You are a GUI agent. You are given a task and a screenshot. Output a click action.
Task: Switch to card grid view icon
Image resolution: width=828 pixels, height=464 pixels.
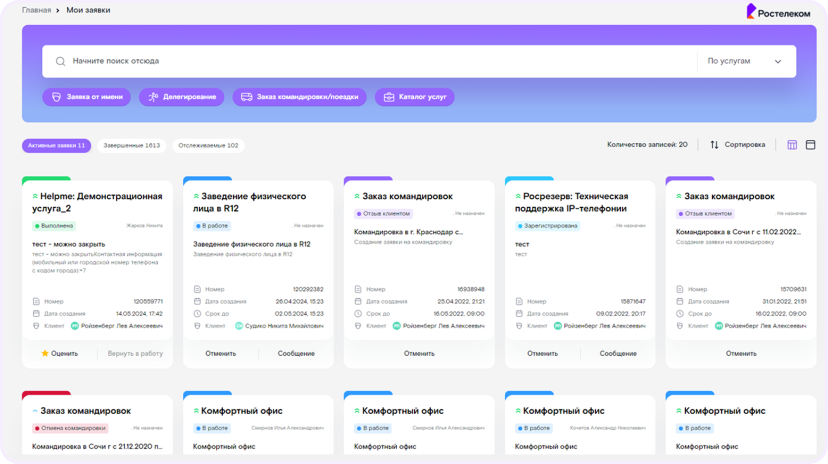[792, 145]
